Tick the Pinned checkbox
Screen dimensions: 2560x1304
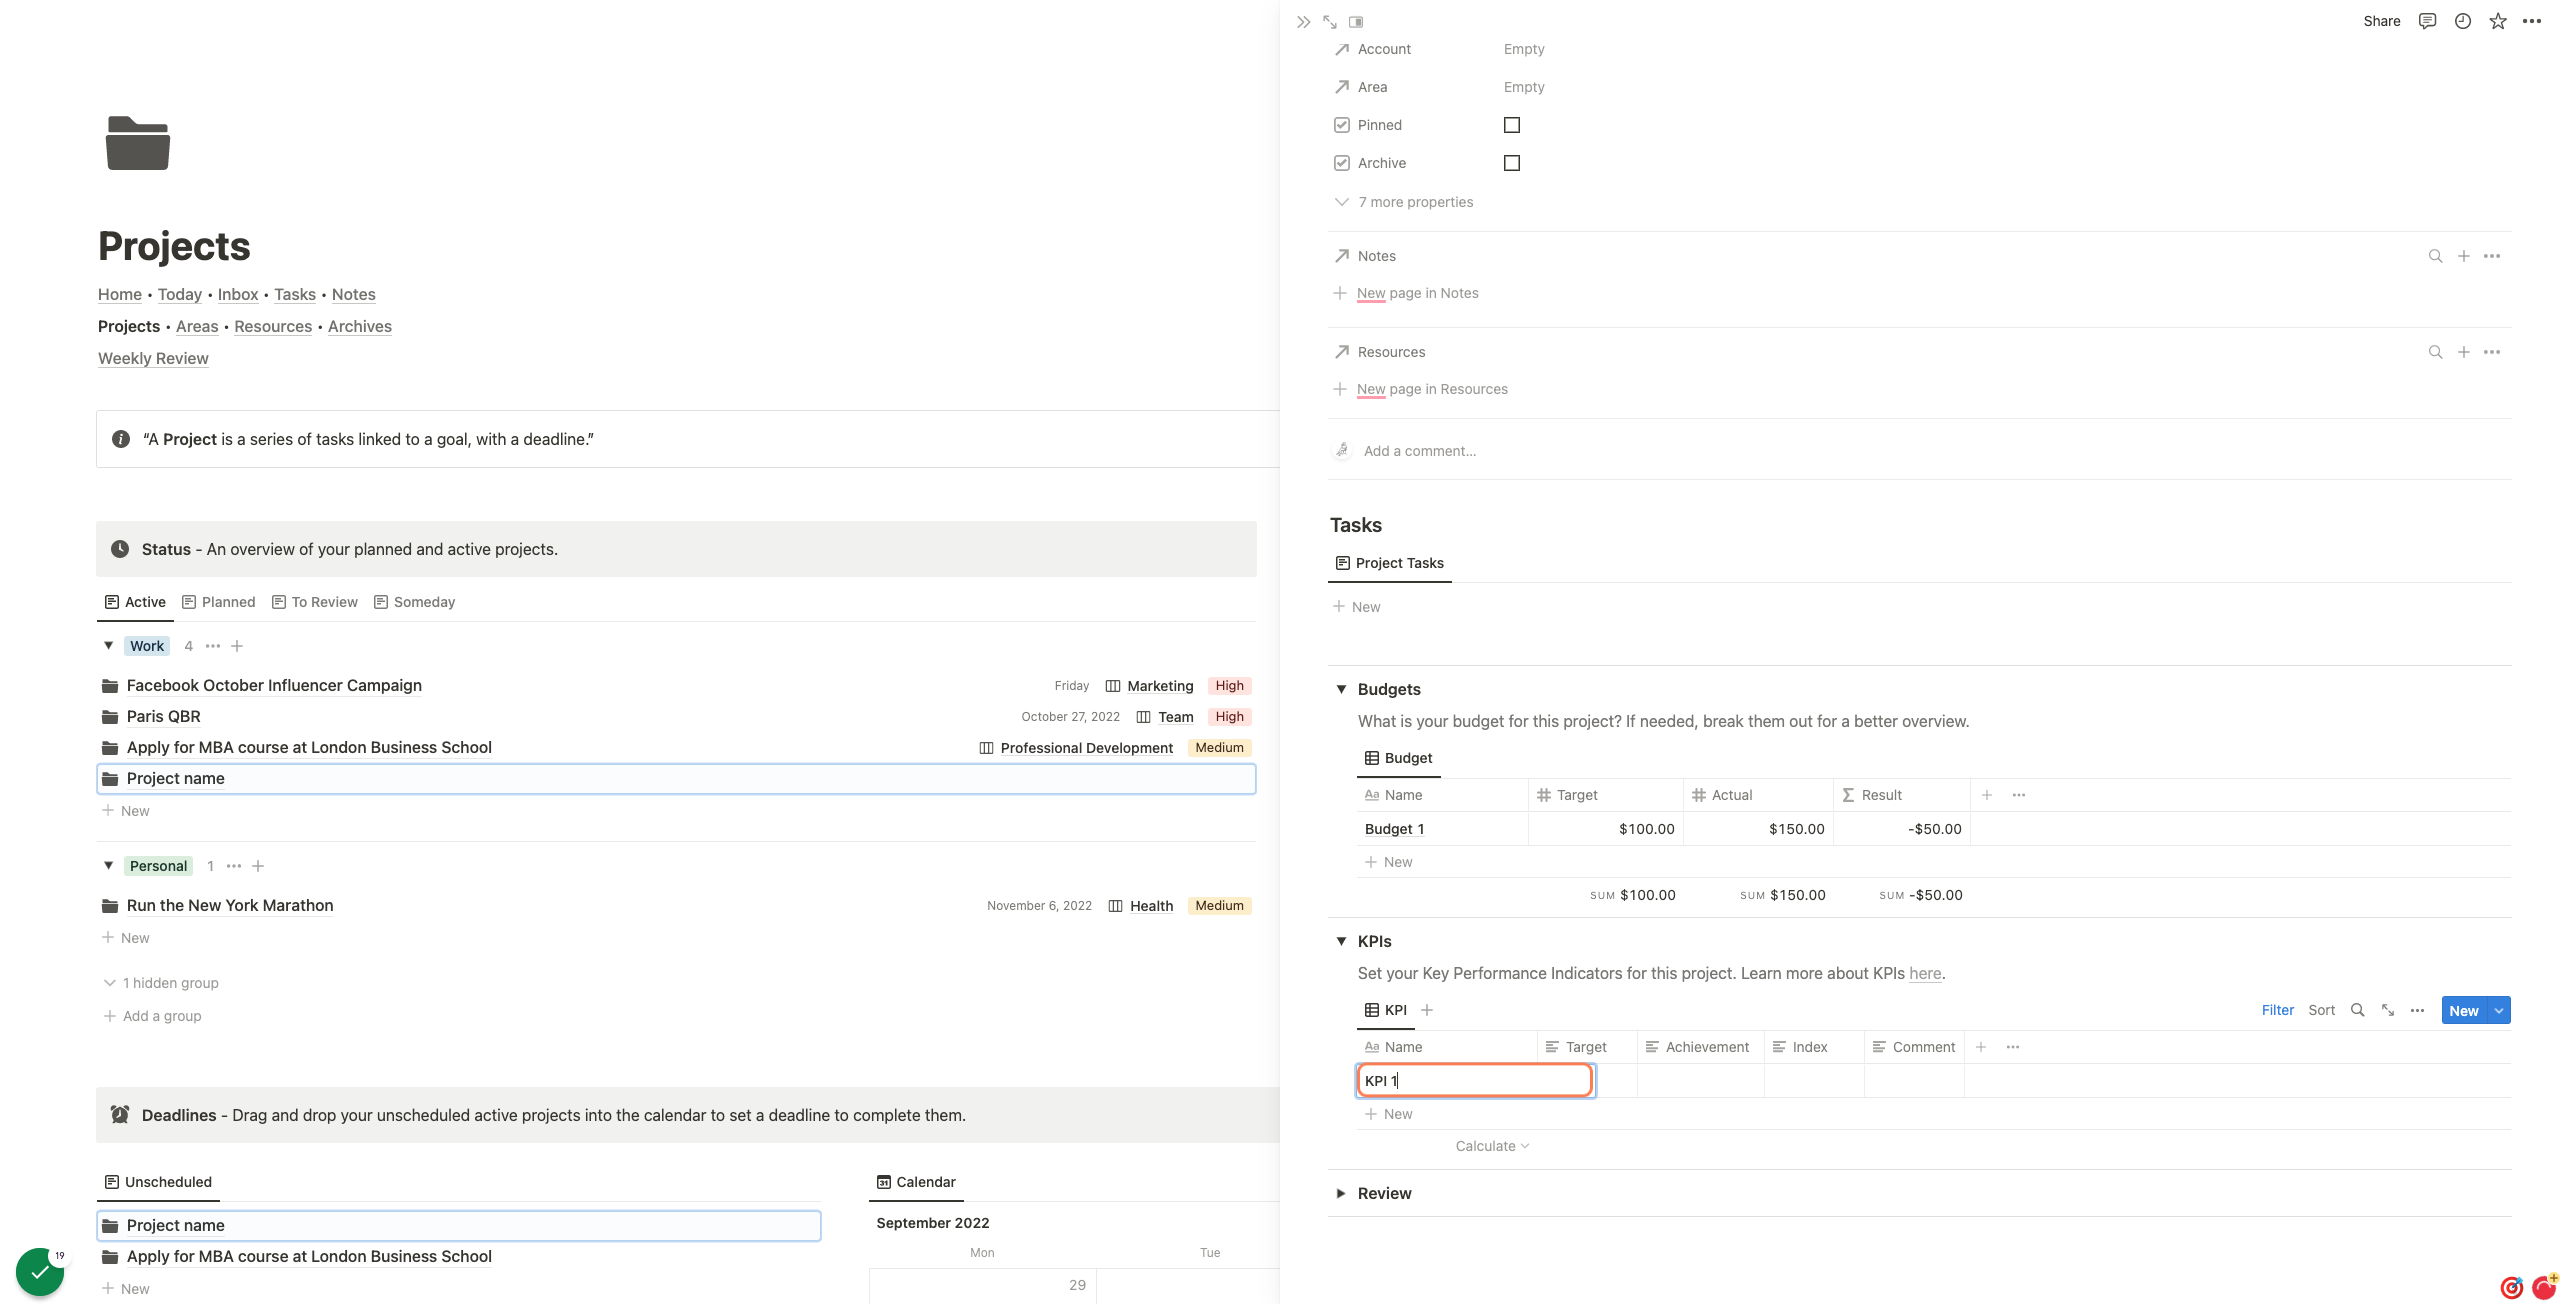click(x=1511, y=125)
